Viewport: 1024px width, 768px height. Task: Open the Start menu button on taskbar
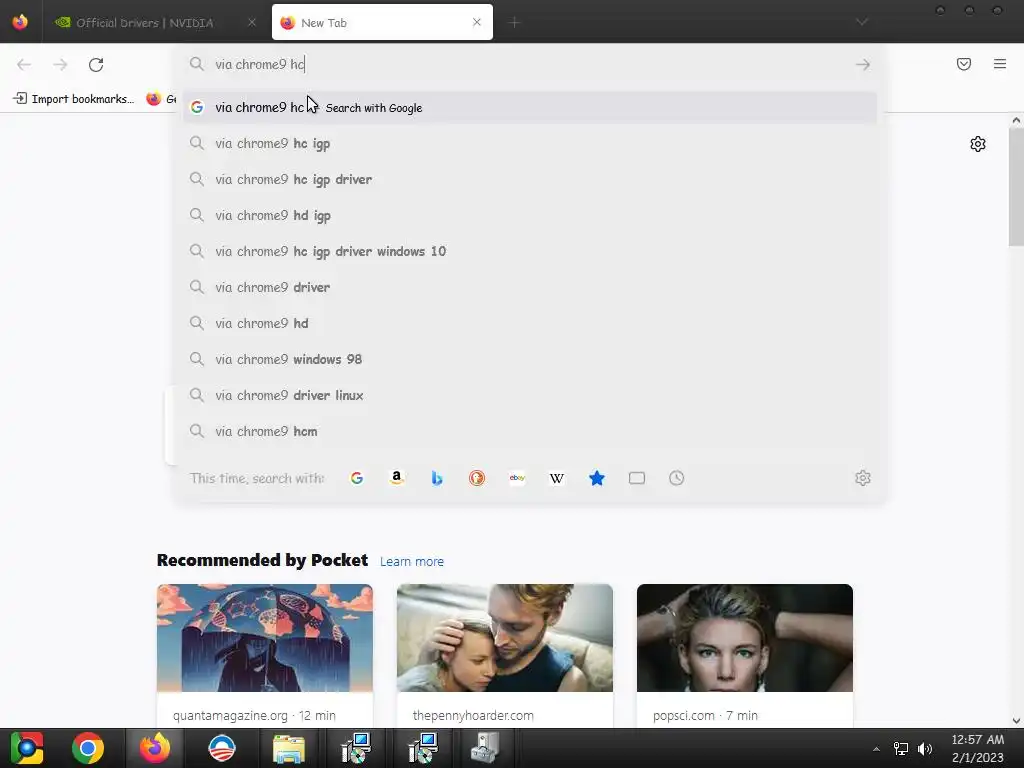click(27, 748)
